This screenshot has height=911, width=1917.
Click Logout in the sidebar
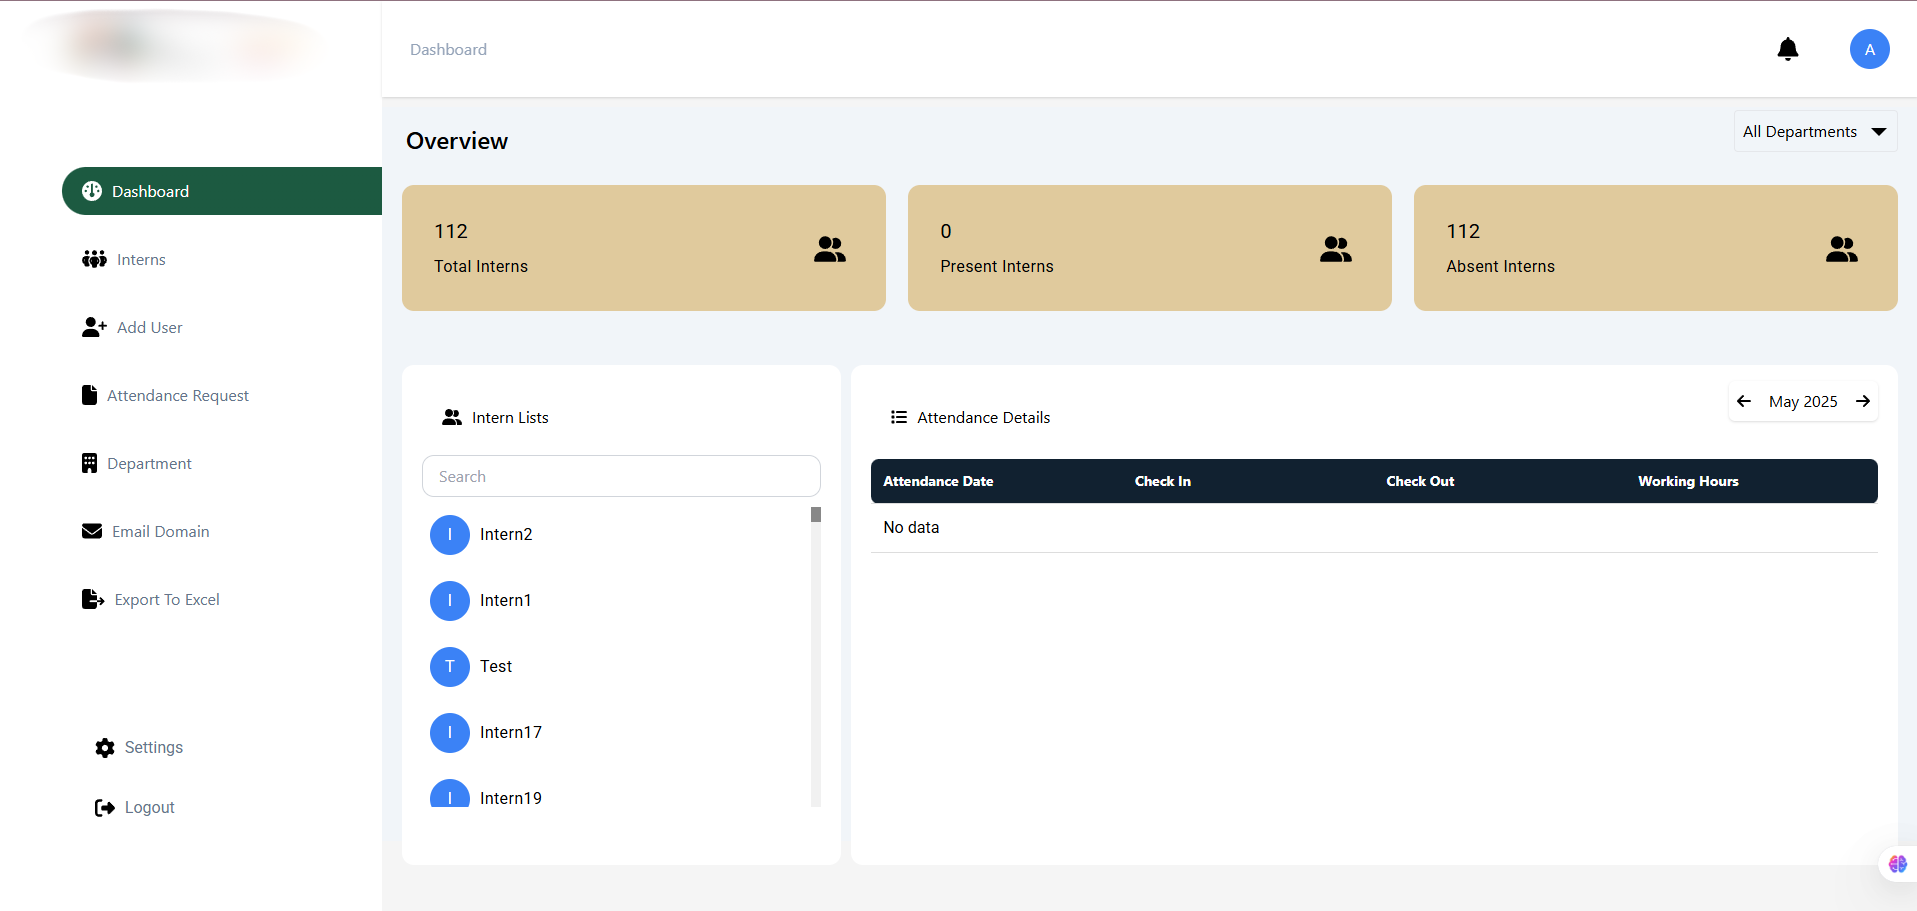pos(149,807)
